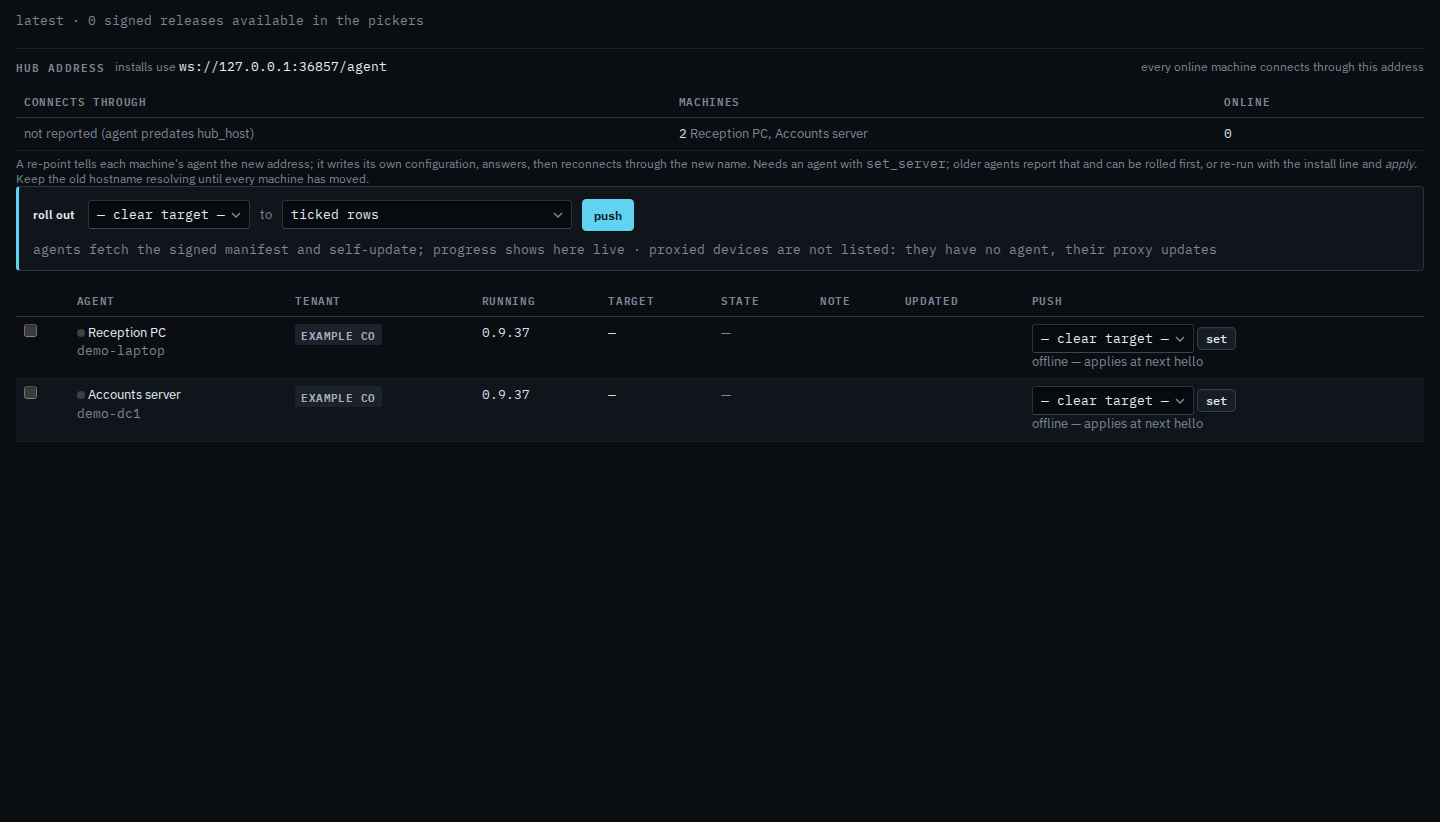Viewport: 1440px width, 822px height.
Task: Click the TARGET column header
Action: pos(631,301)
